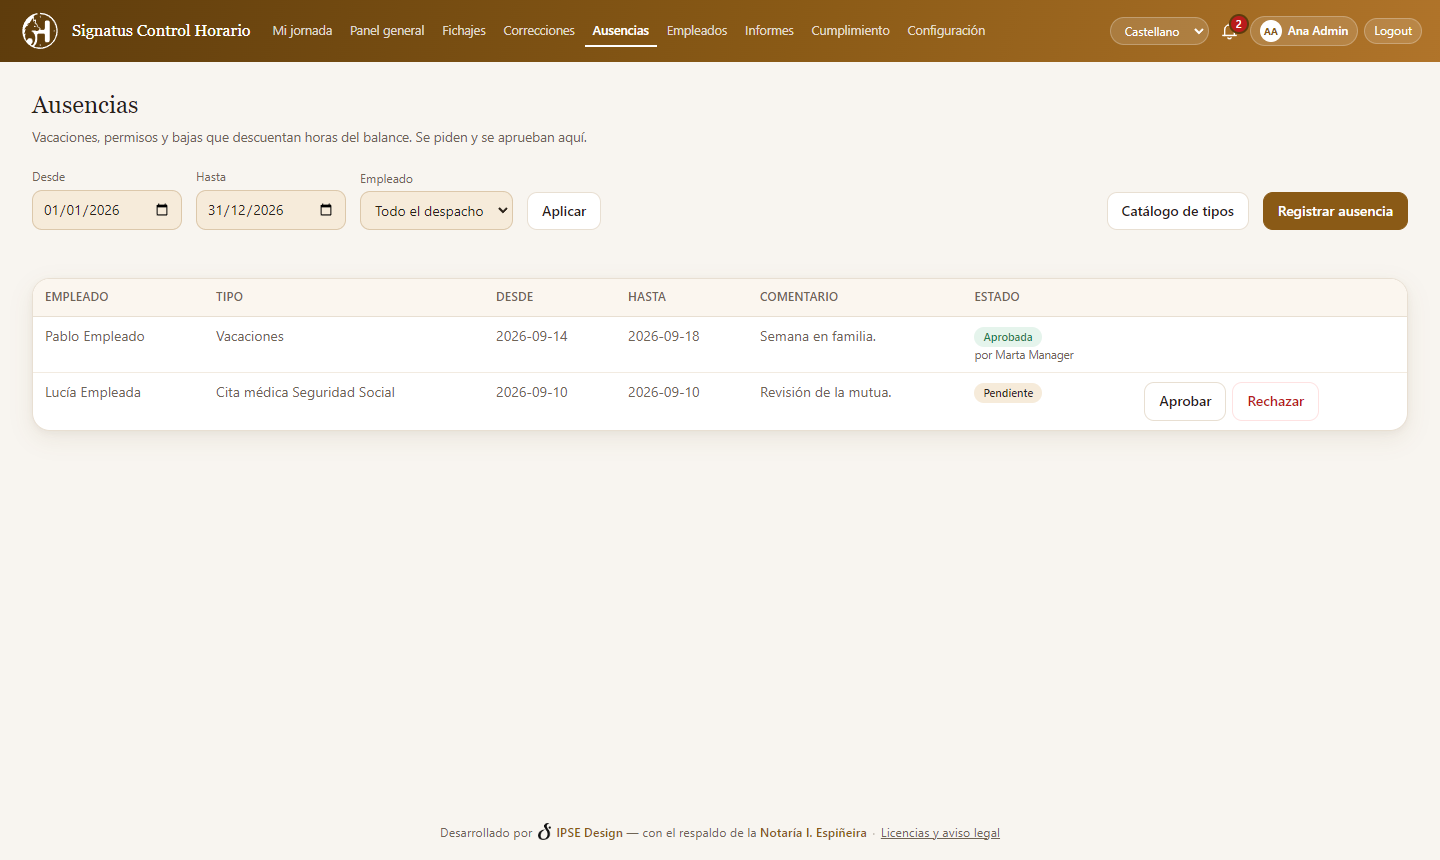Click the Aplicar filter button
1440x860 pixels.
click(x=564, y=211)
